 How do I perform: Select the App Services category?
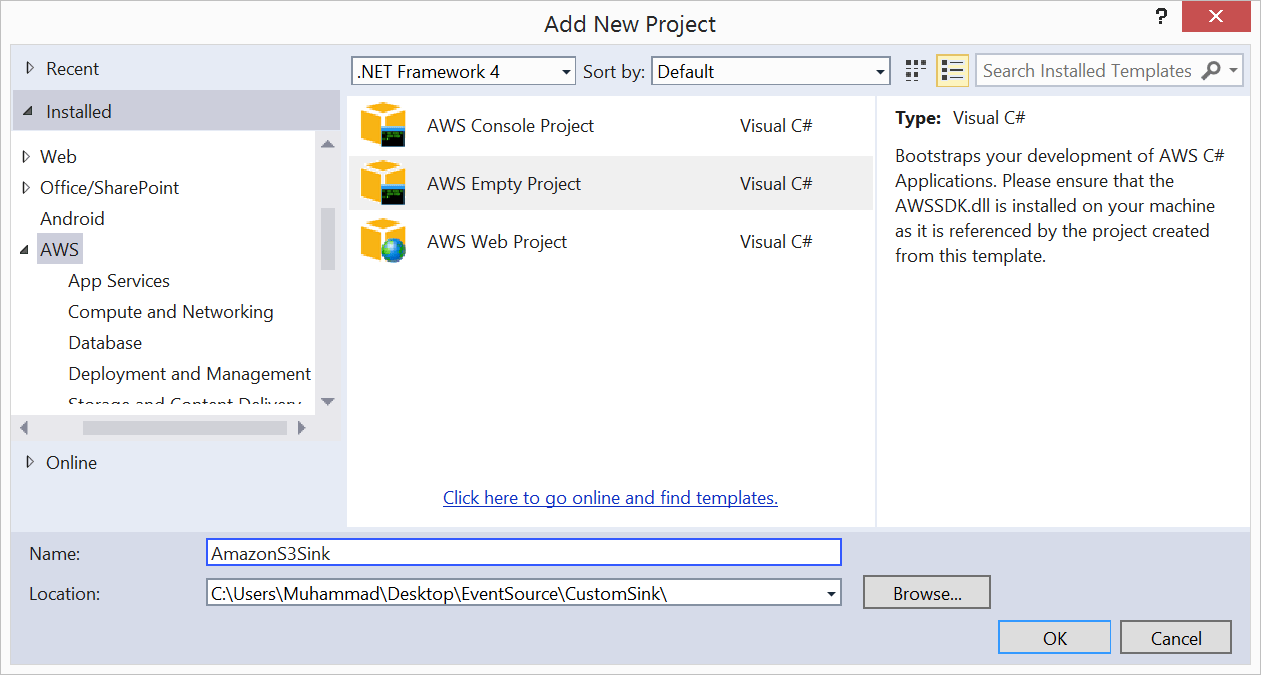pyautogui.click(x=119, y=281)
